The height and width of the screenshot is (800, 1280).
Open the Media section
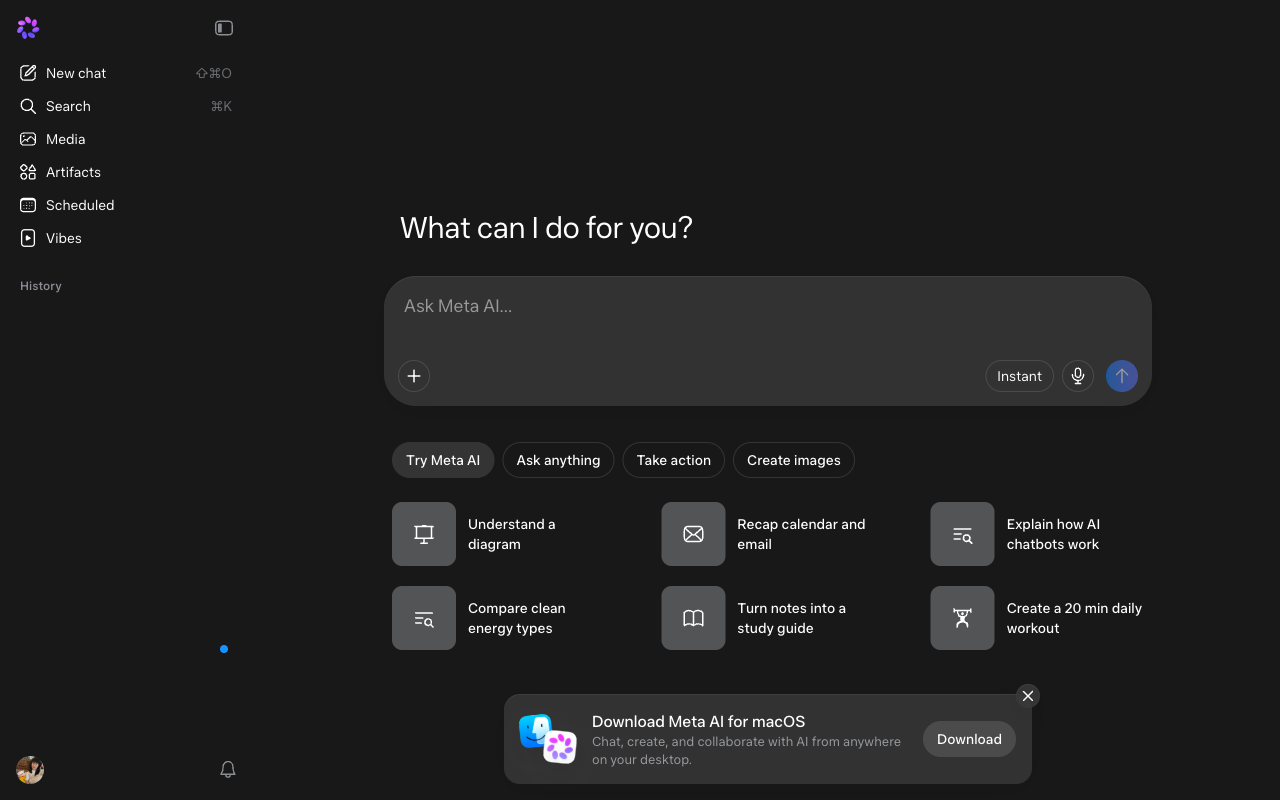click(125, 139)
